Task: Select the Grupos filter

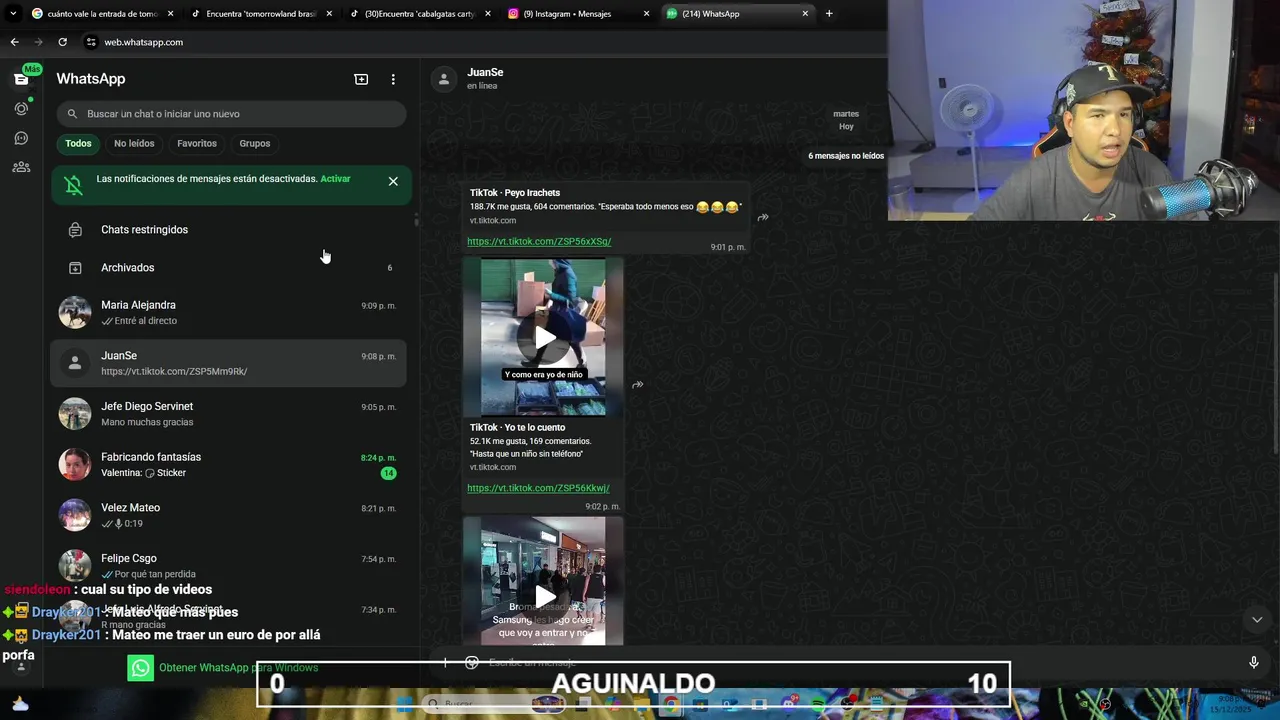Action: point(255,144)
